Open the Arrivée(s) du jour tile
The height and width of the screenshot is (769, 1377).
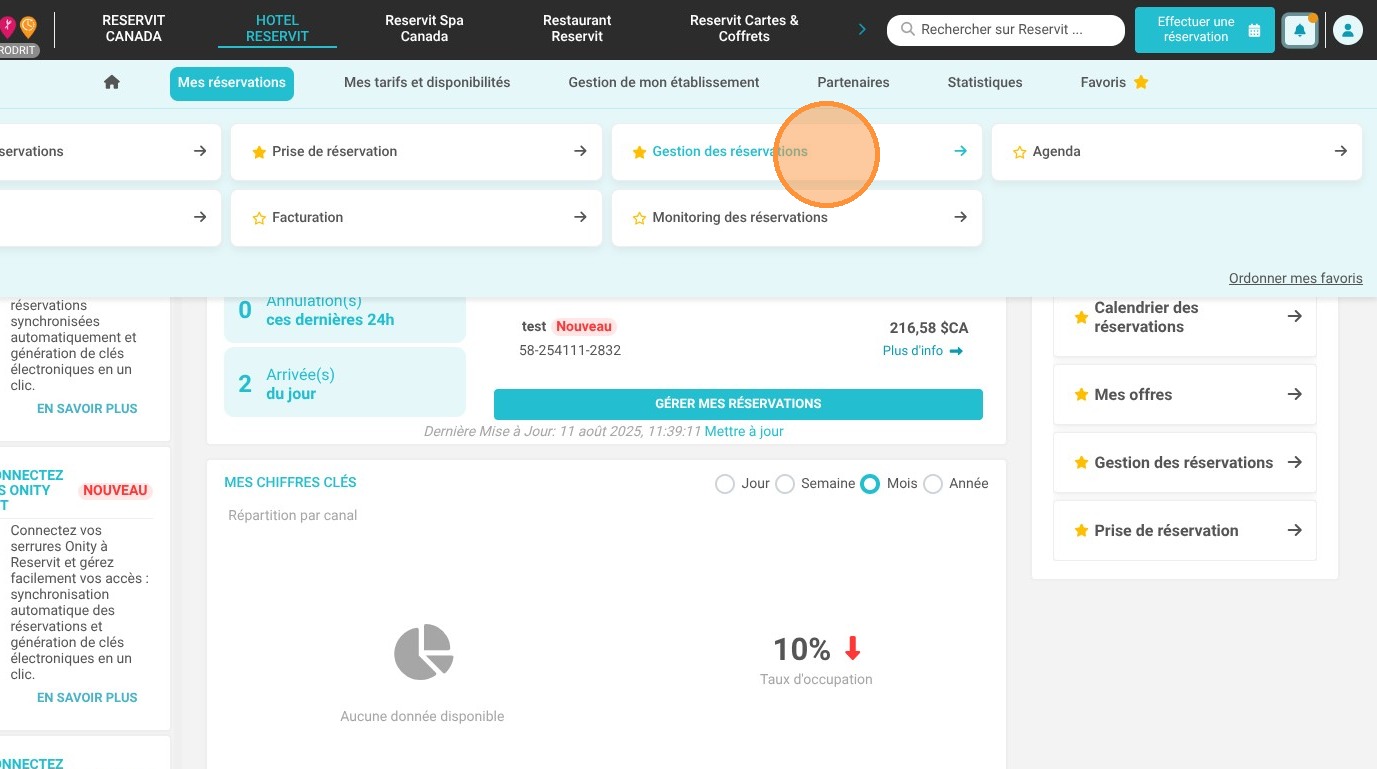pos(345,382)
